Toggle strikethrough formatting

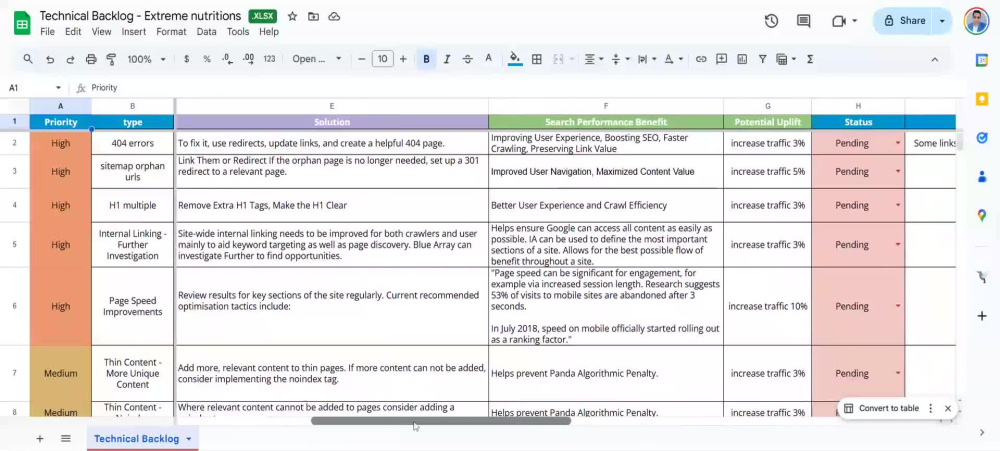467,59
